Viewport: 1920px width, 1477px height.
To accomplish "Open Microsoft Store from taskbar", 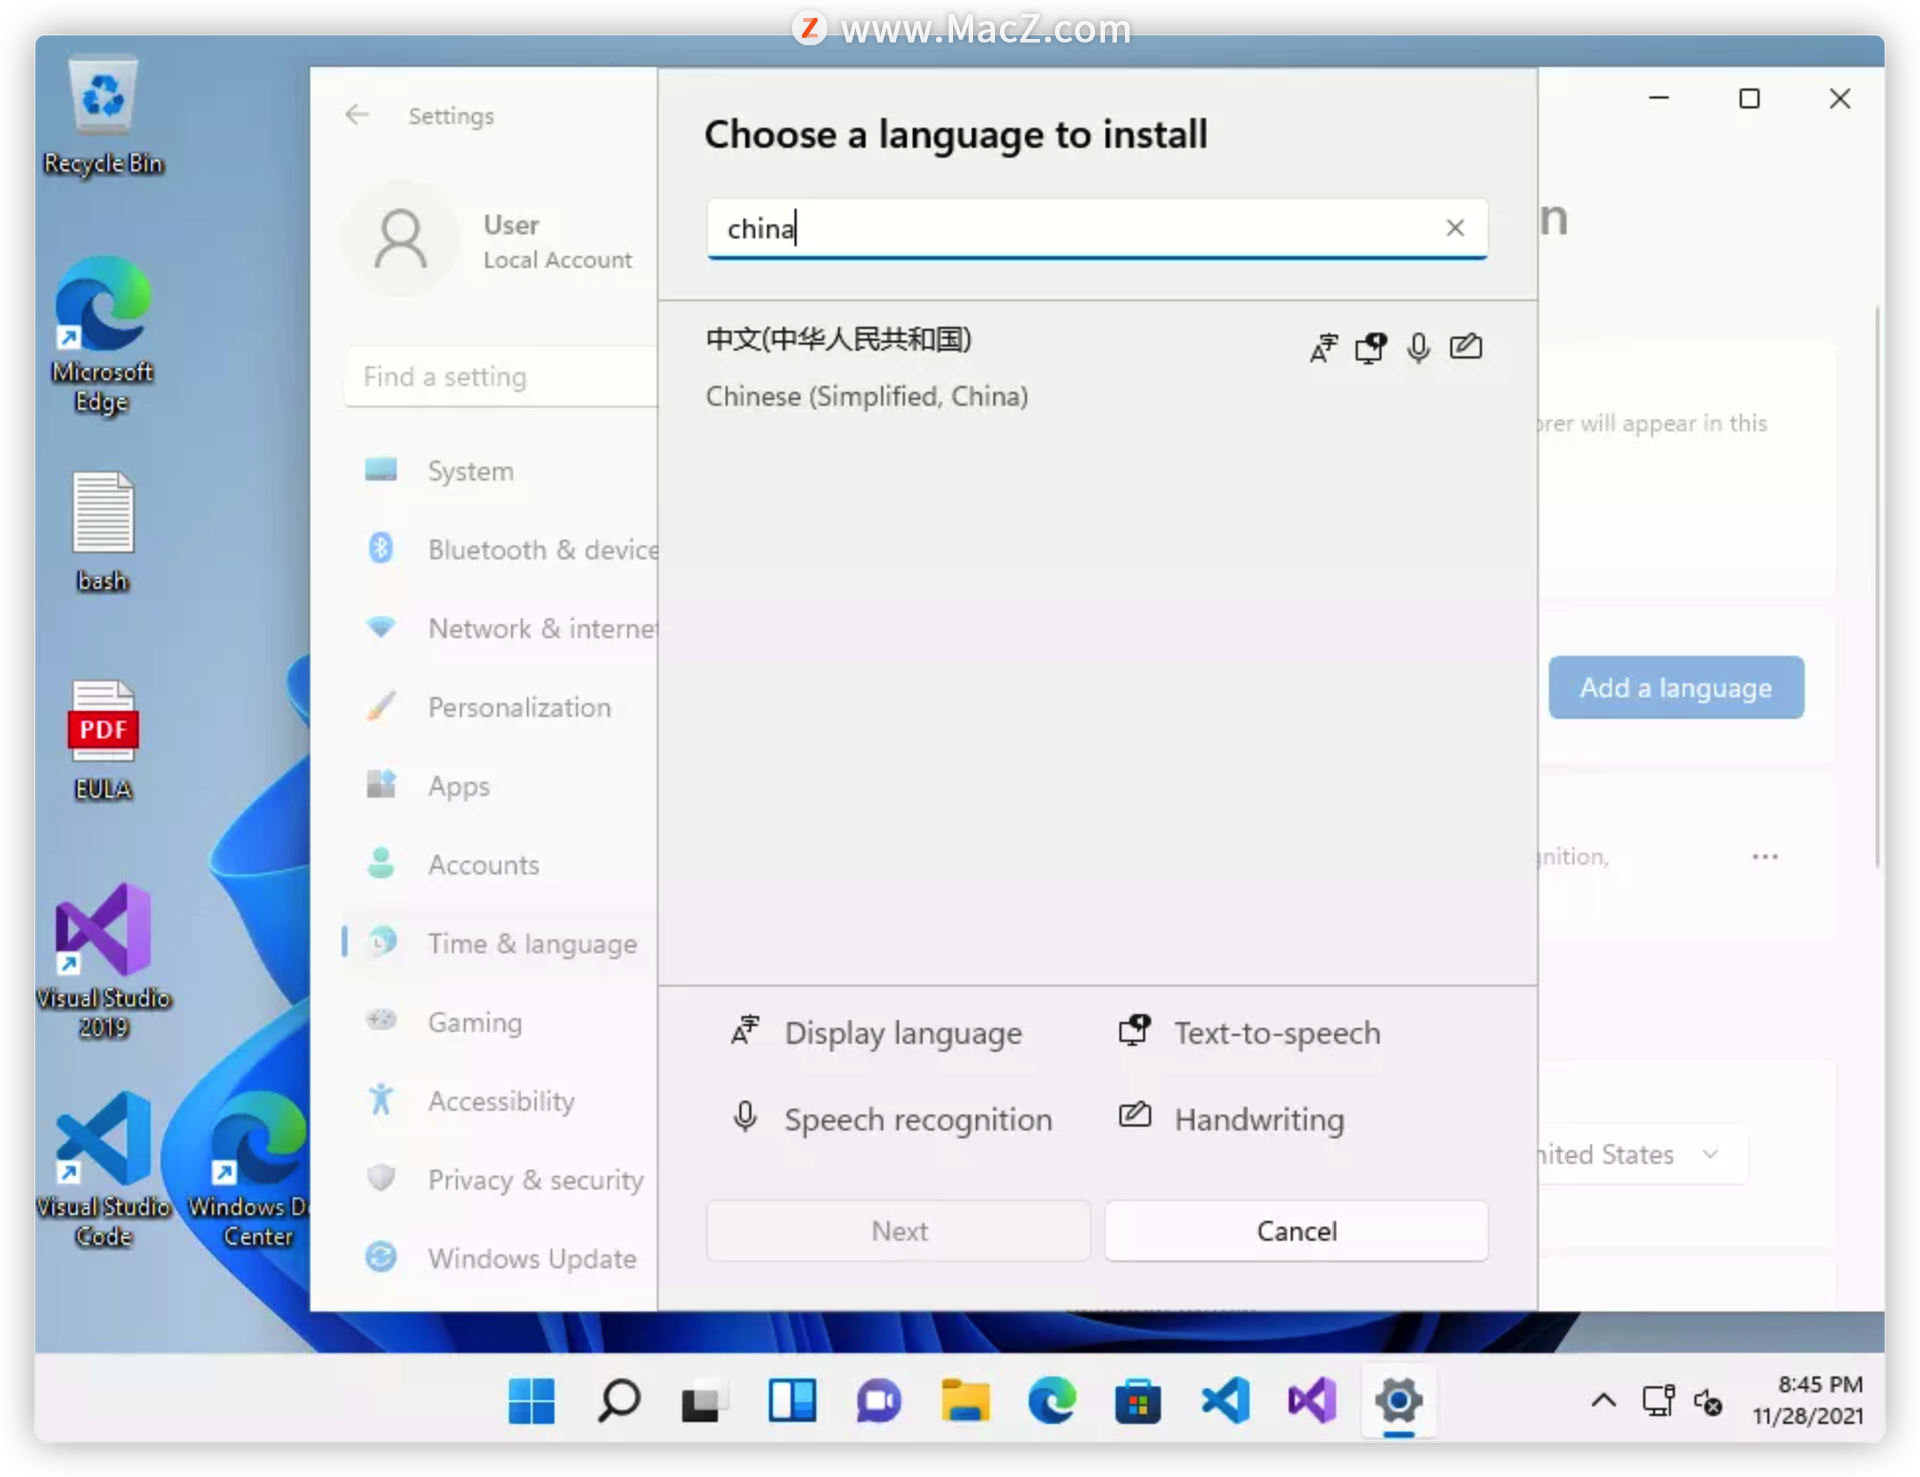I will coord(1138,1399).
